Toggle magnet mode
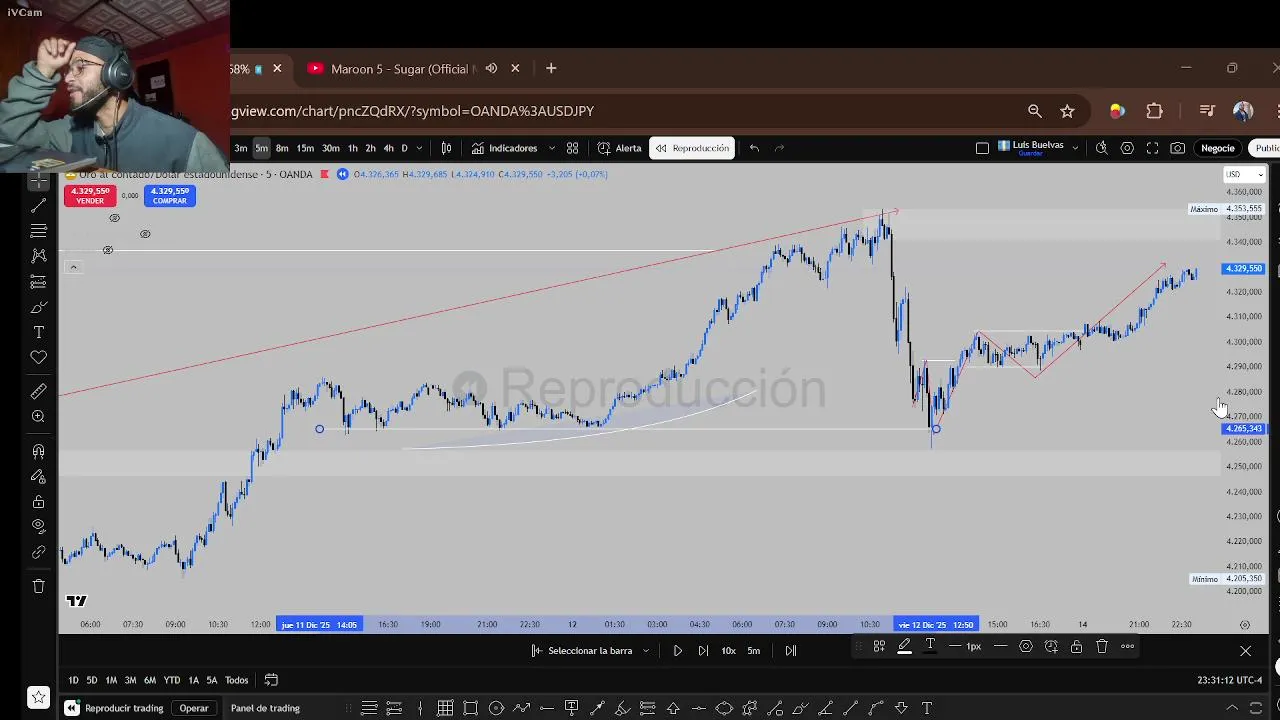This screenshot has width=1280, height=720. click(x=38, y=451)
